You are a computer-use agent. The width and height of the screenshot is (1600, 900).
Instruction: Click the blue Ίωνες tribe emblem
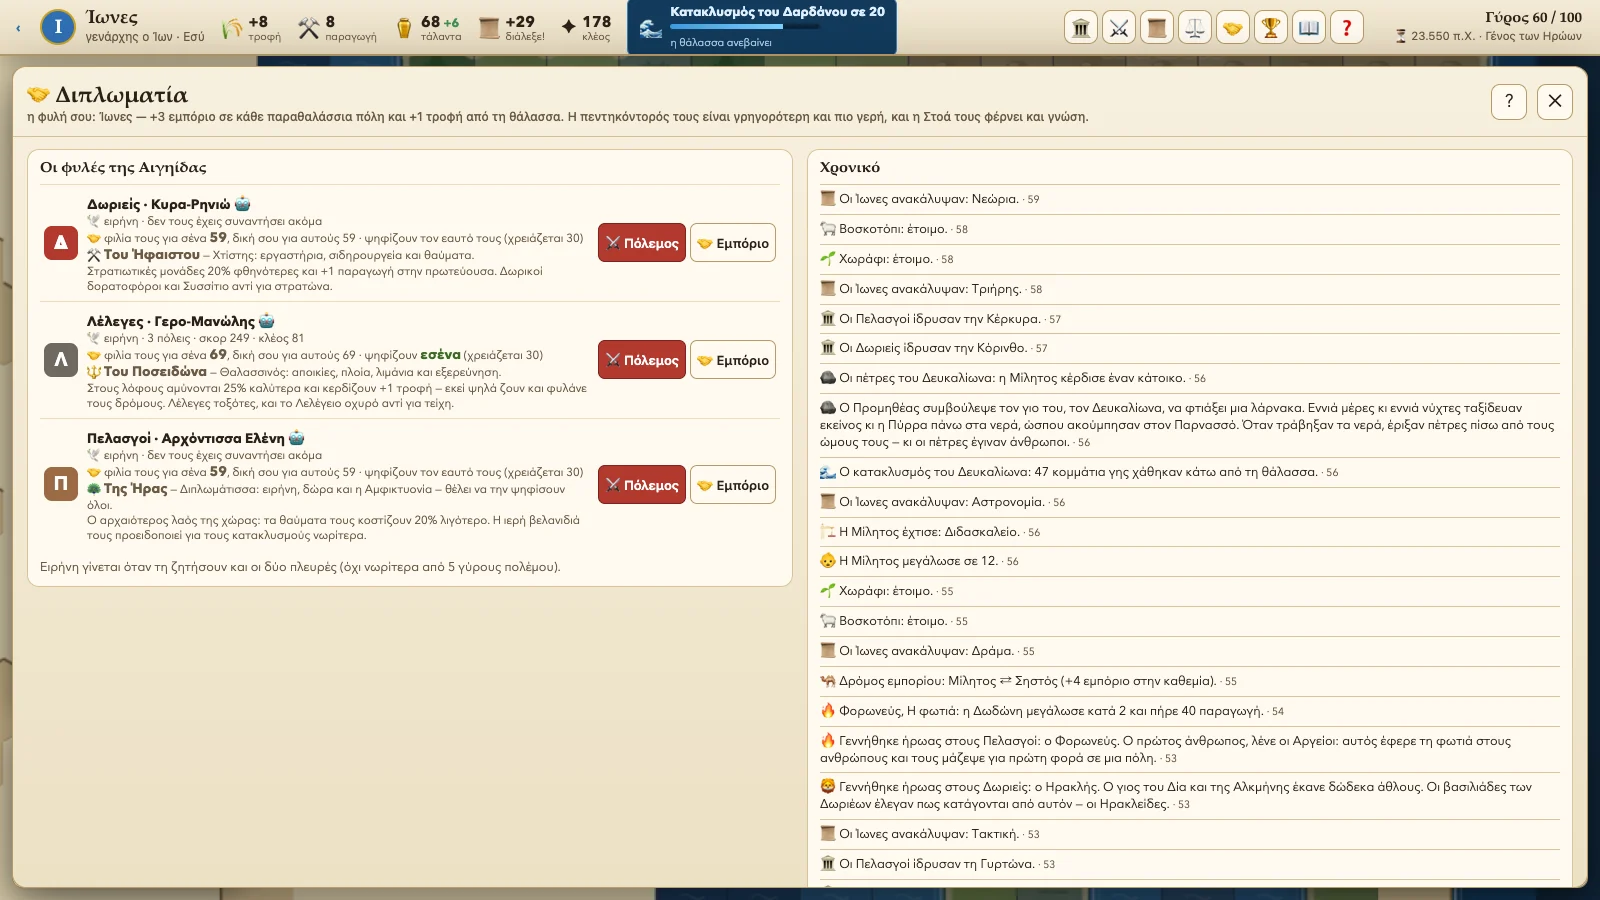click(58, 27)
